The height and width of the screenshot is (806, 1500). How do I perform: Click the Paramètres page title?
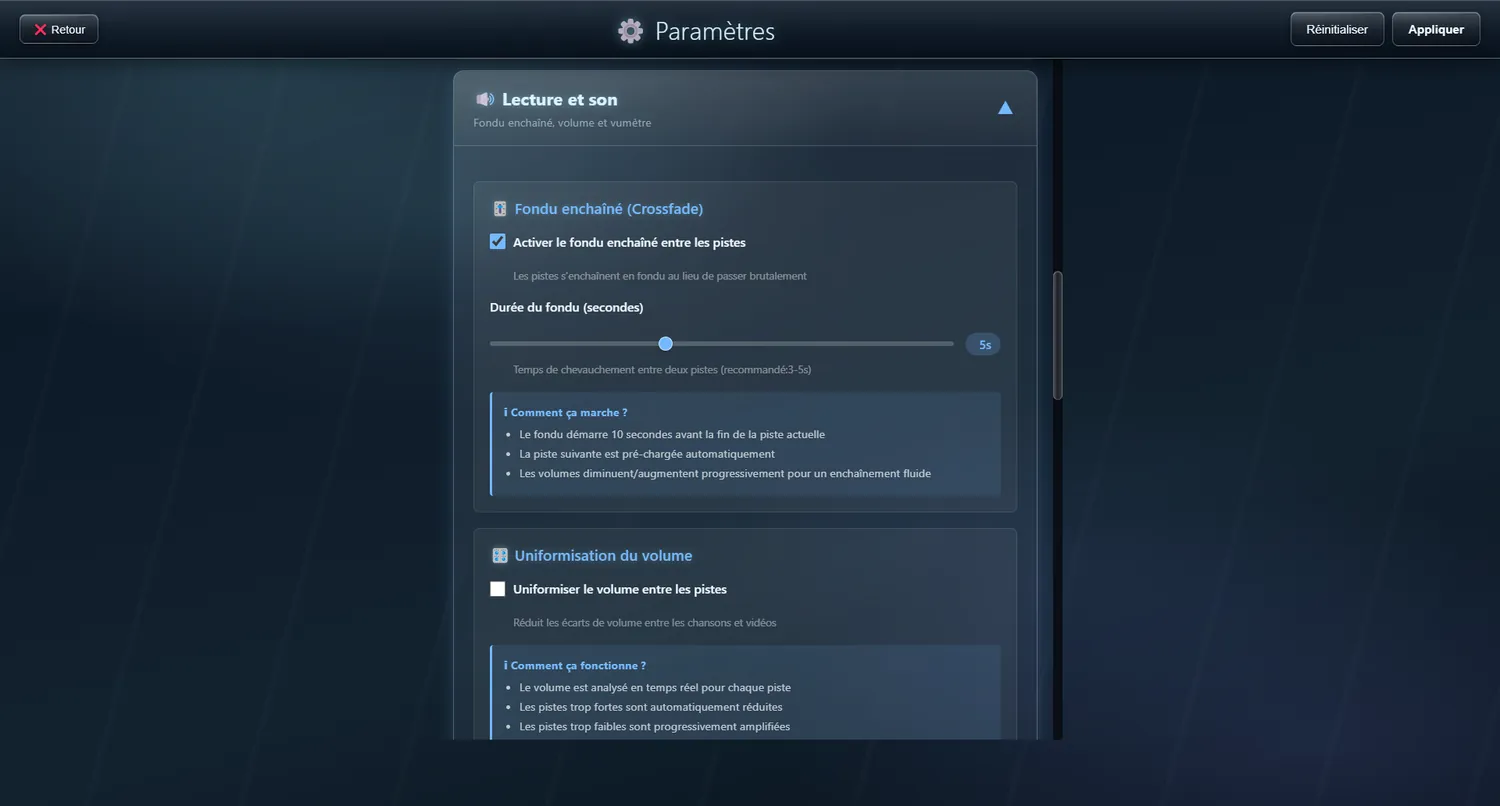[715, 31]
